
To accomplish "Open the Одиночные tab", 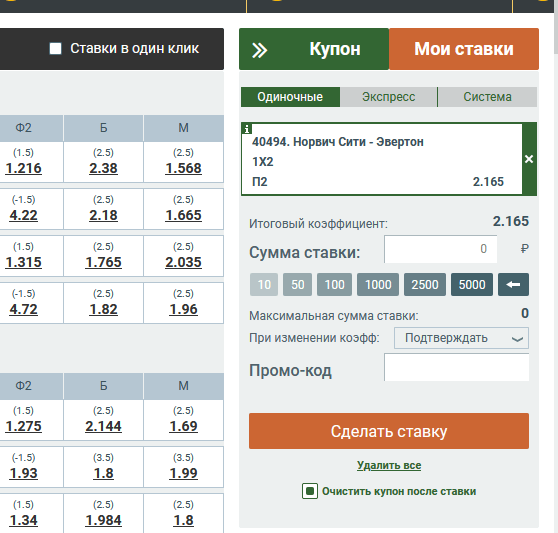I will (x=290, y=97).
